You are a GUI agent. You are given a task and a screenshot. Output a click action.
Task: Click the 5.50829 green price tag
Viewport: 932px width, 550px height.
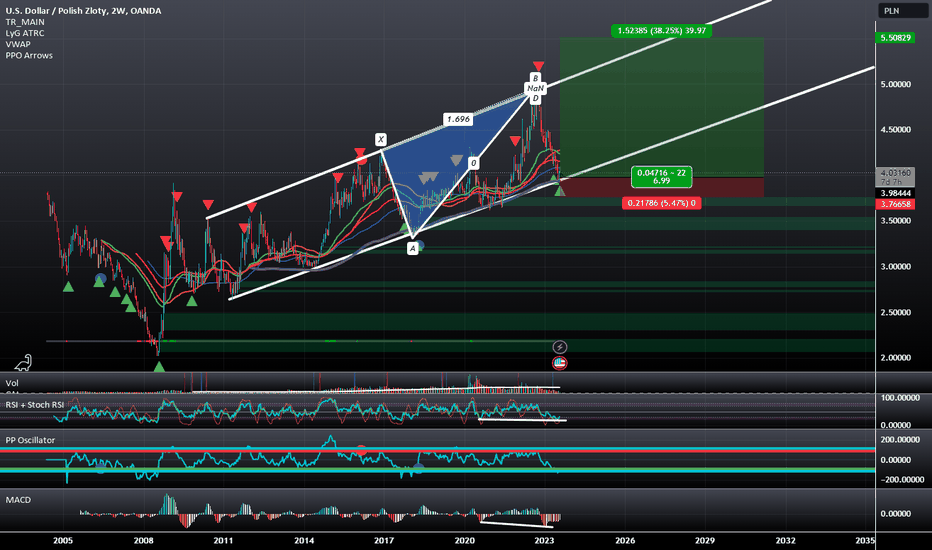[x=895, y=37]
